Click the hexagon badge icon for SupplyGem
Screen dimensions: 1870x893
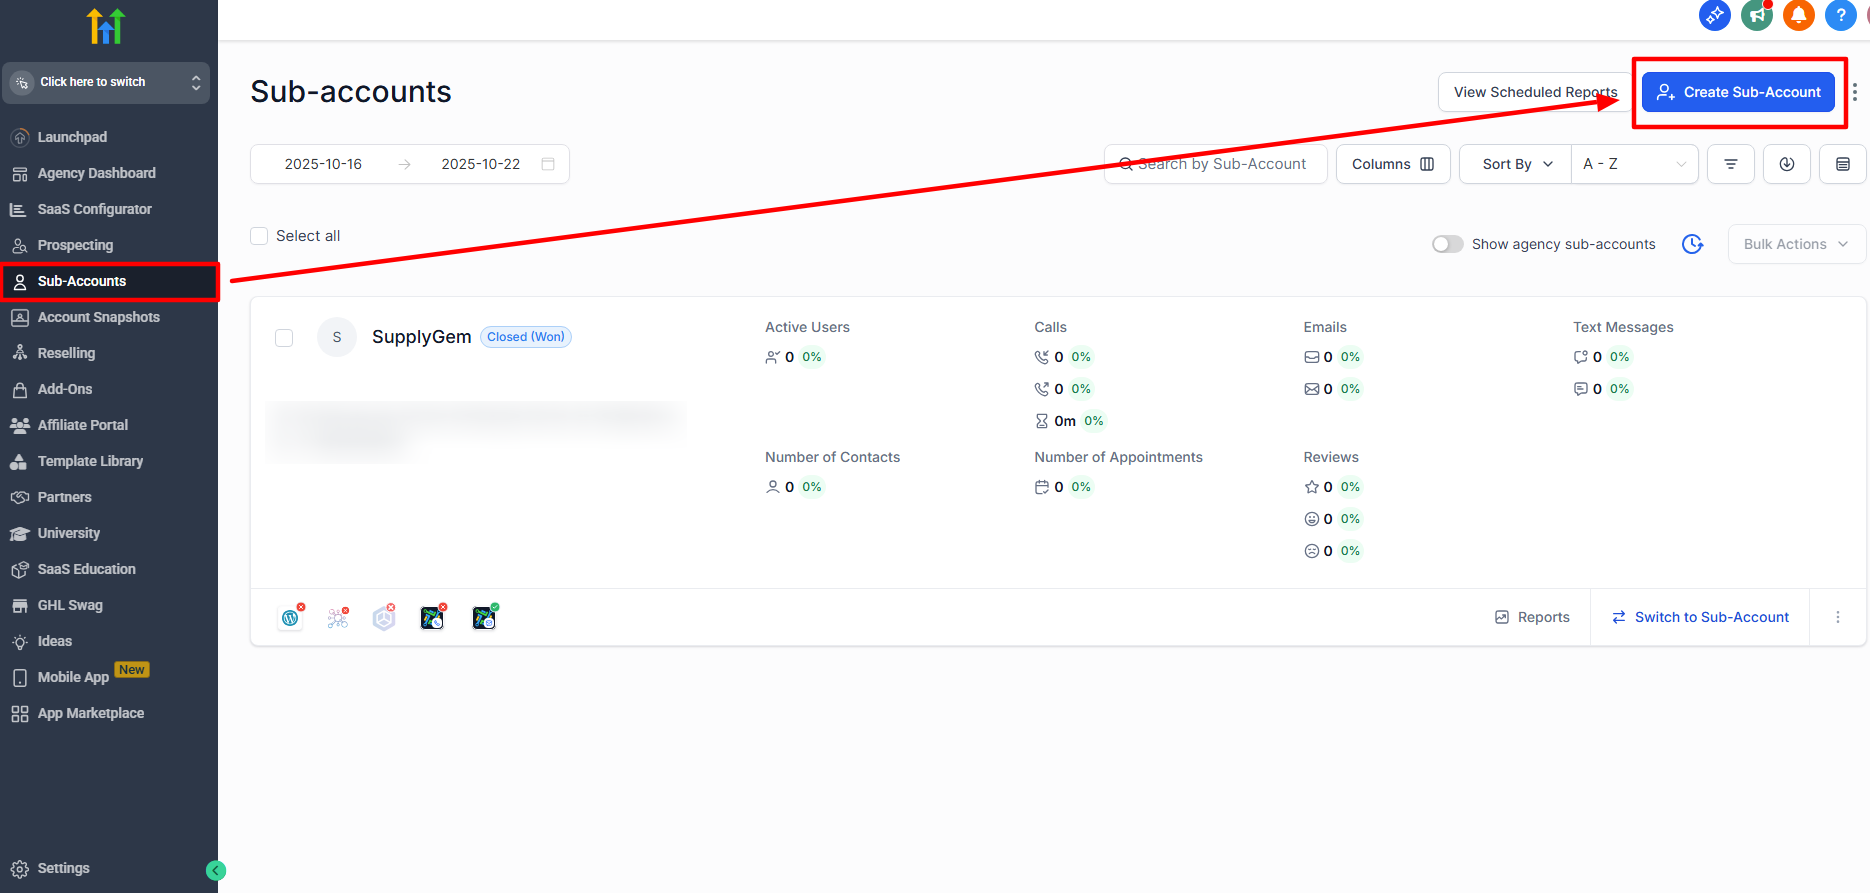(384, 617)
